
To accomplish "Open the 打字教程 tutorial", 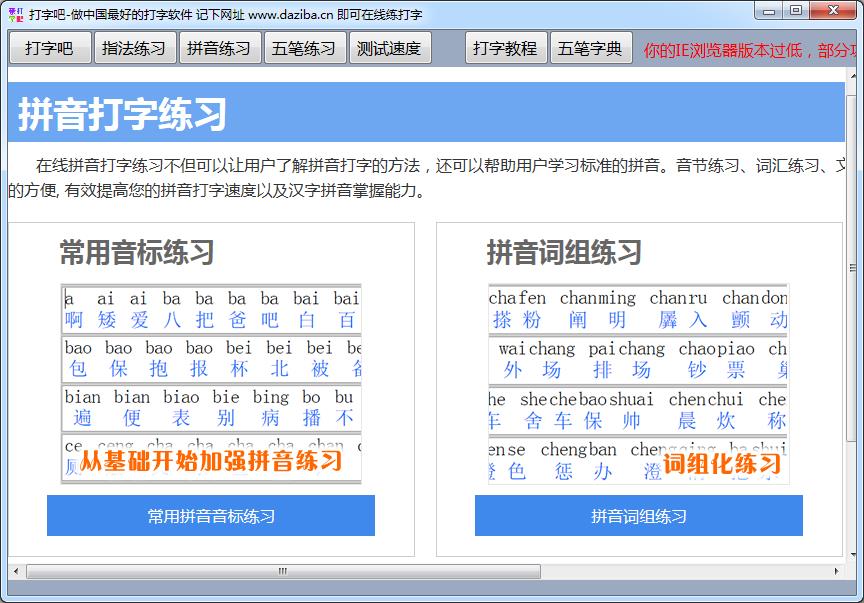I will [505, 48].
